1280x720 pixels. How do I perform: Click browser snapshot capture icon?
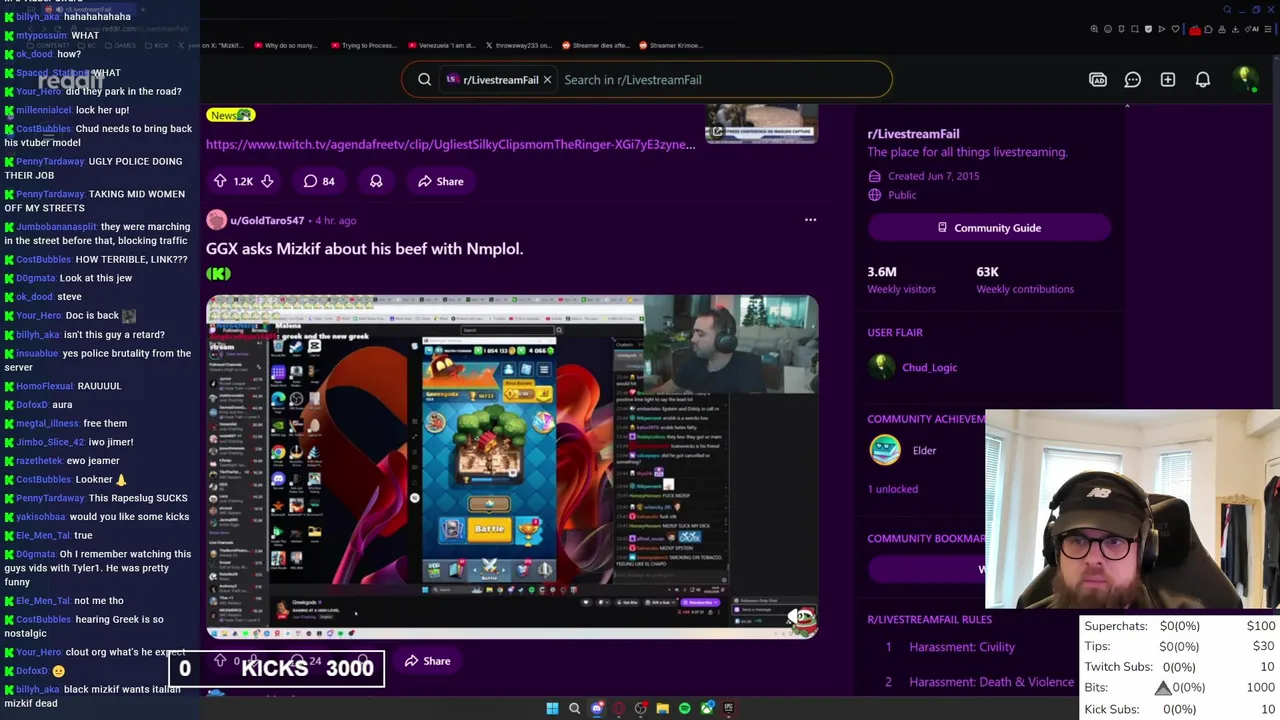coord(1135,29)
